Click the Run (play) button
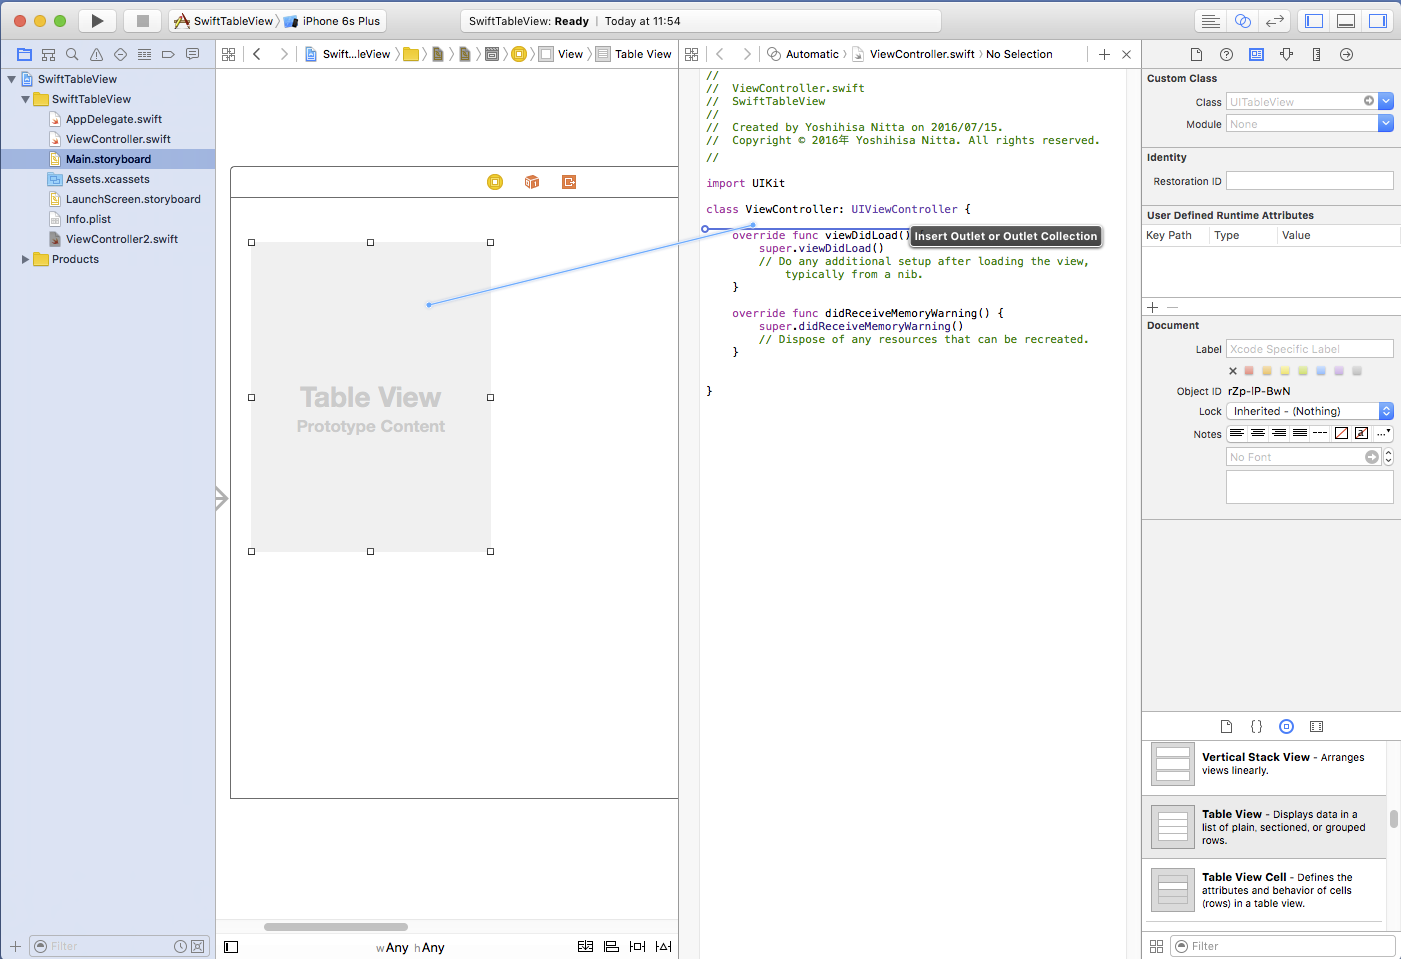Image resolution: width=1401 pixels, height=959 pixels. tap(97, 21)
